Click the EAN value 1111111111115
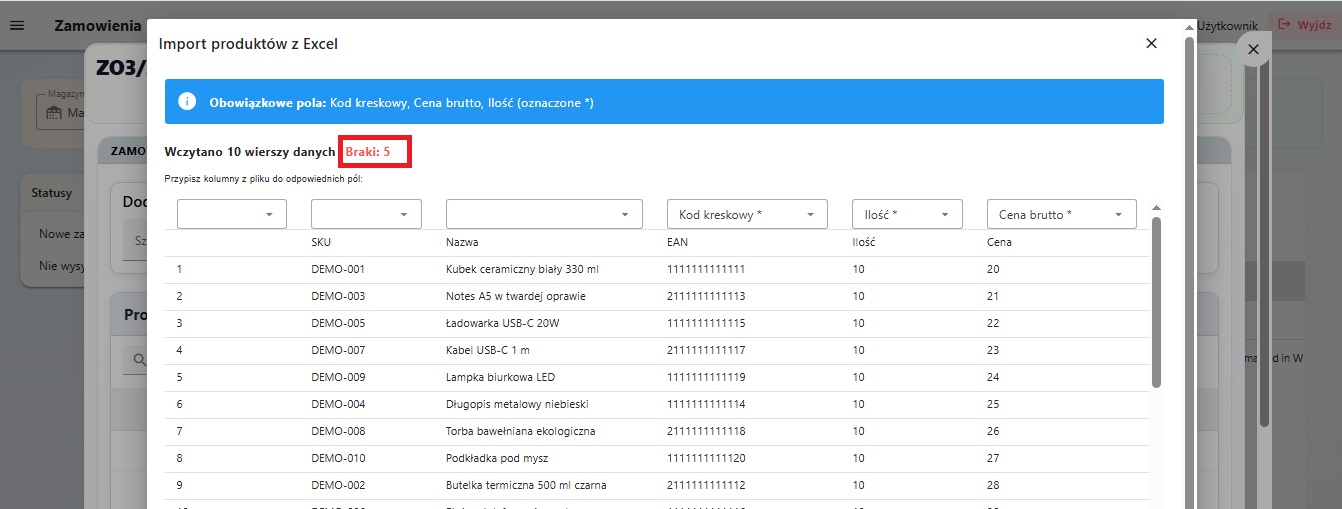1342x509 pixels. point(706,323)
